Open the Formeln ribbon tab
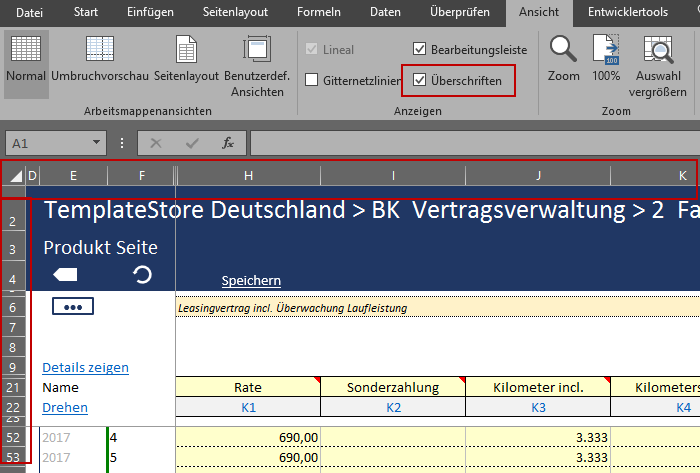Image resolution: width=700 pixels, height=473 pixels. [320, 13]
